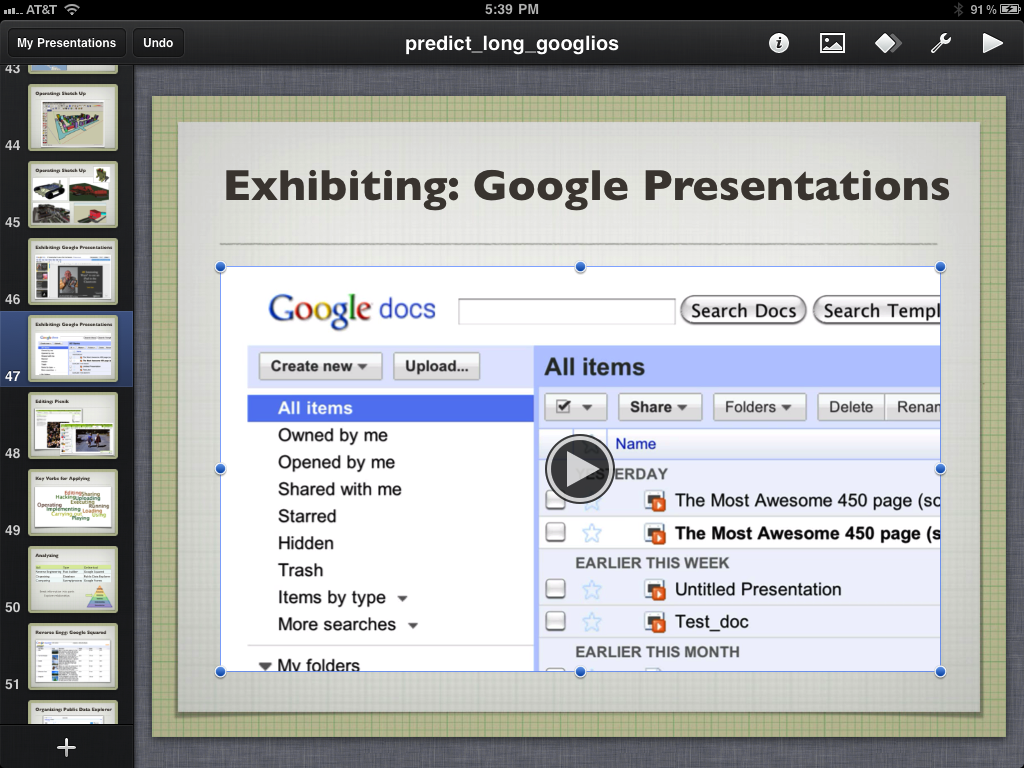Select Starred in the sidebar
This screenshot has height=768, width=1024.
tap(307, 516)
